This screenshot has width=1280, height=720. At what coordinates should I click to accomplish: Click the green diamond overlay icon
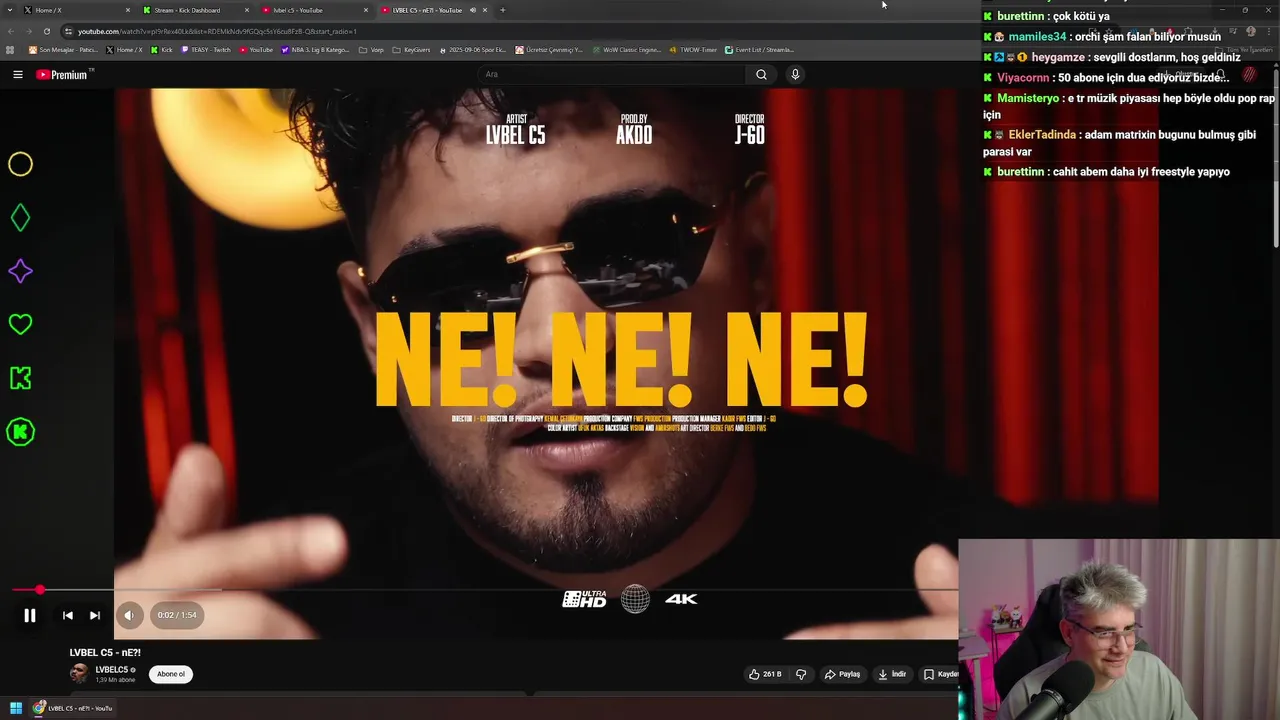(20, 217)
